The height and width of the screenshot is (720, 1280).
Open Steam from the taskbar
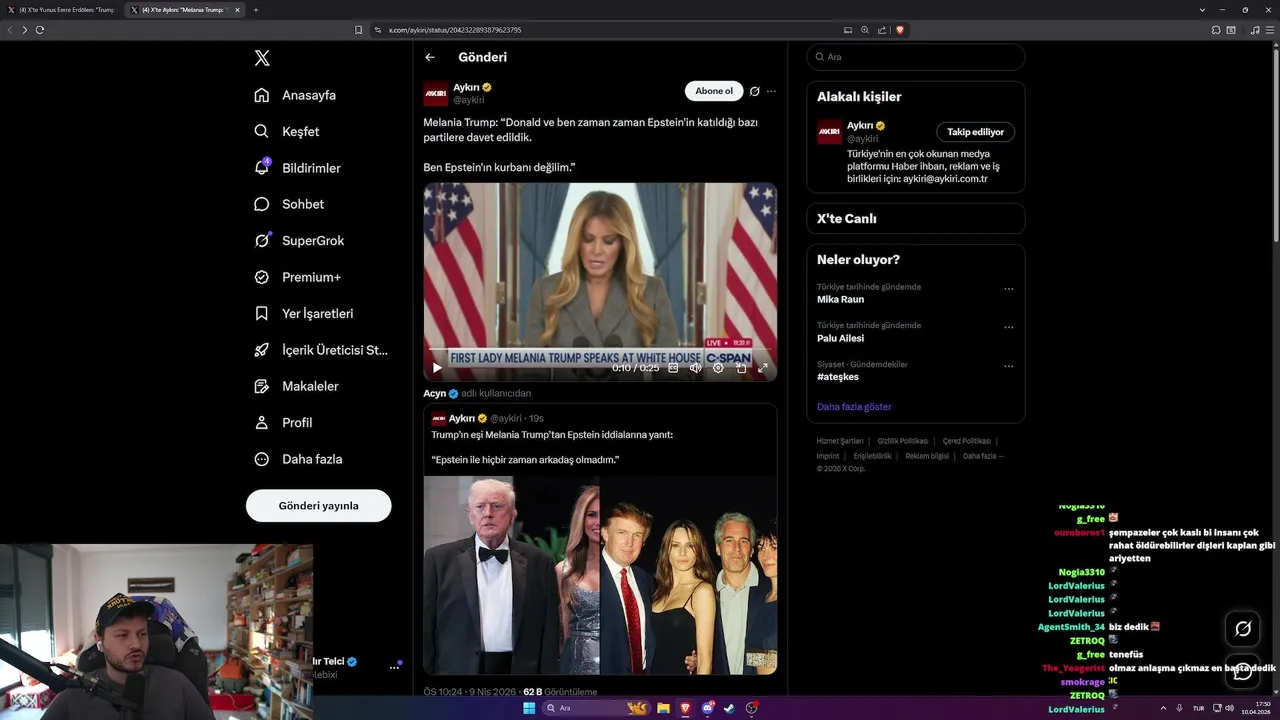pyautogui.click(x=729, y=708)
